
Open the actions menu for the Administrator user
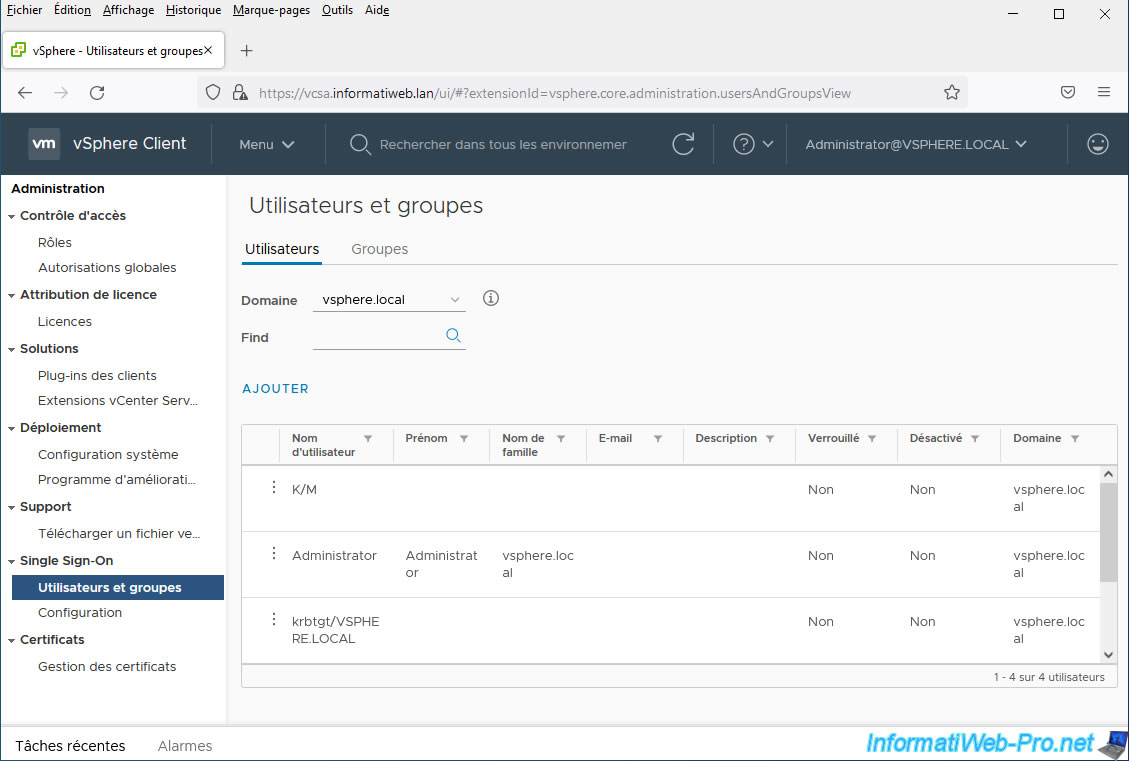click(274, 553)
